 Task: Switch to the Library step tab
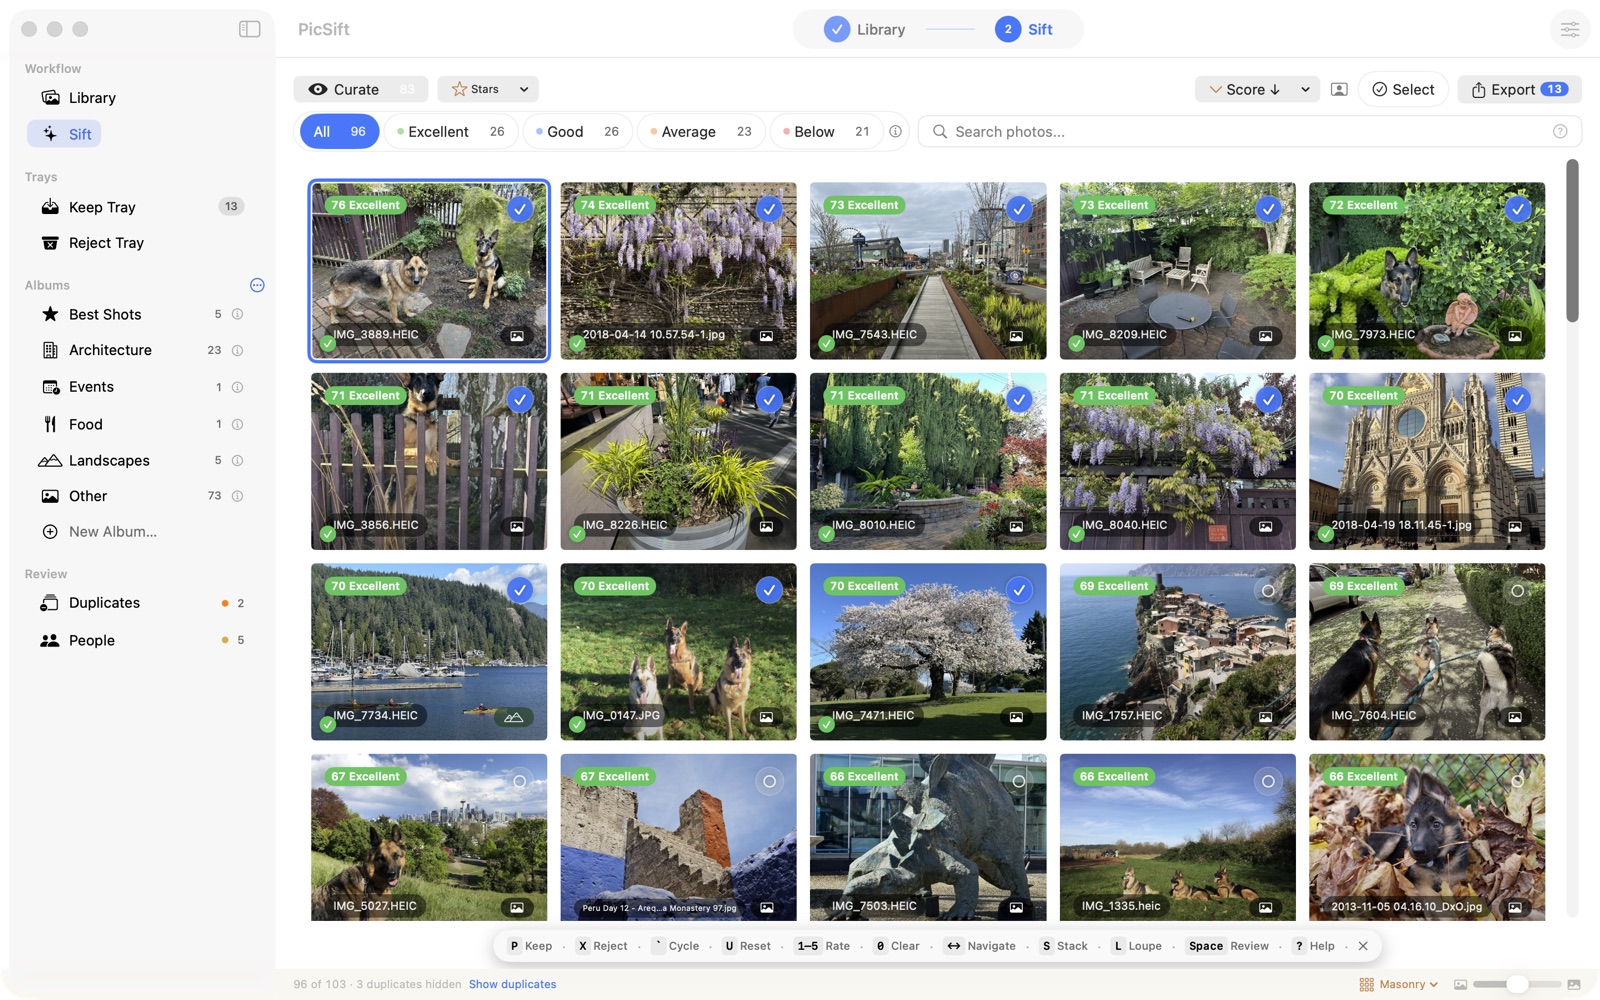coord(866,29)
